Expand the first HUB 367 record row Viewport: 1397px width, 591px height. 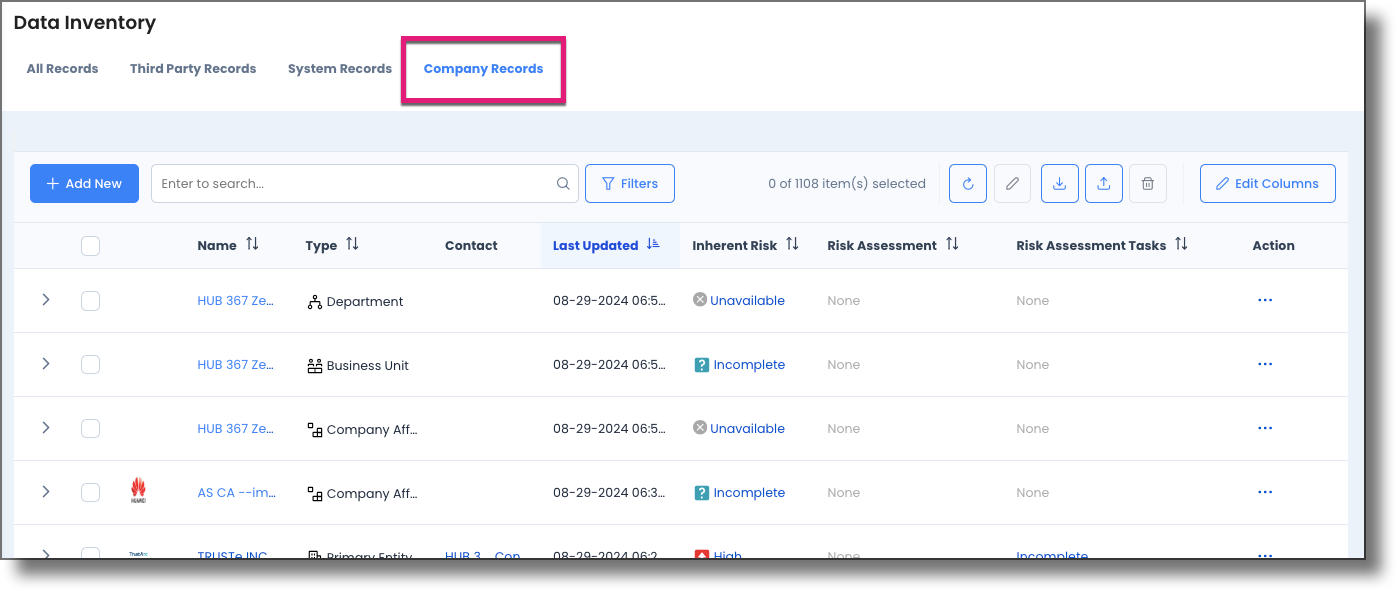[x=45, y=300]
